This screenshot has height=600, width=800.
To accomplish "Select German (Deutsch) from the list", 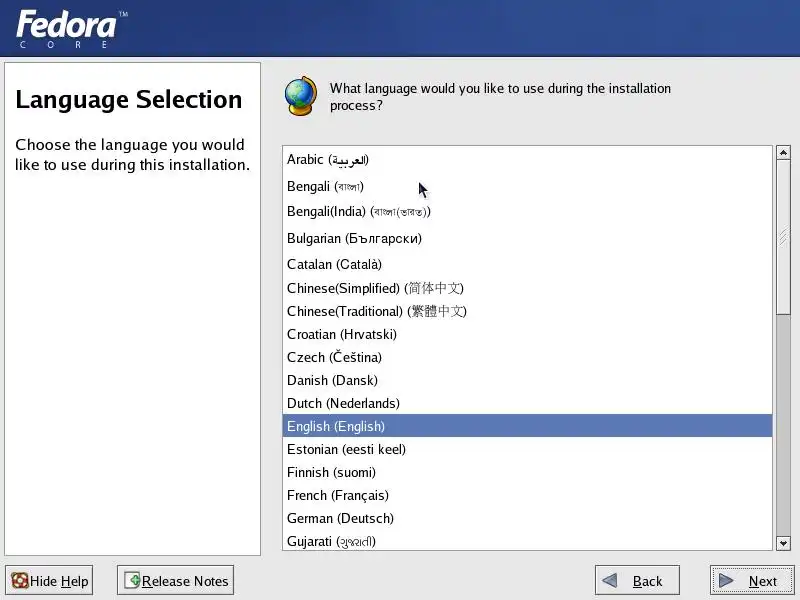I will [340, 519].
